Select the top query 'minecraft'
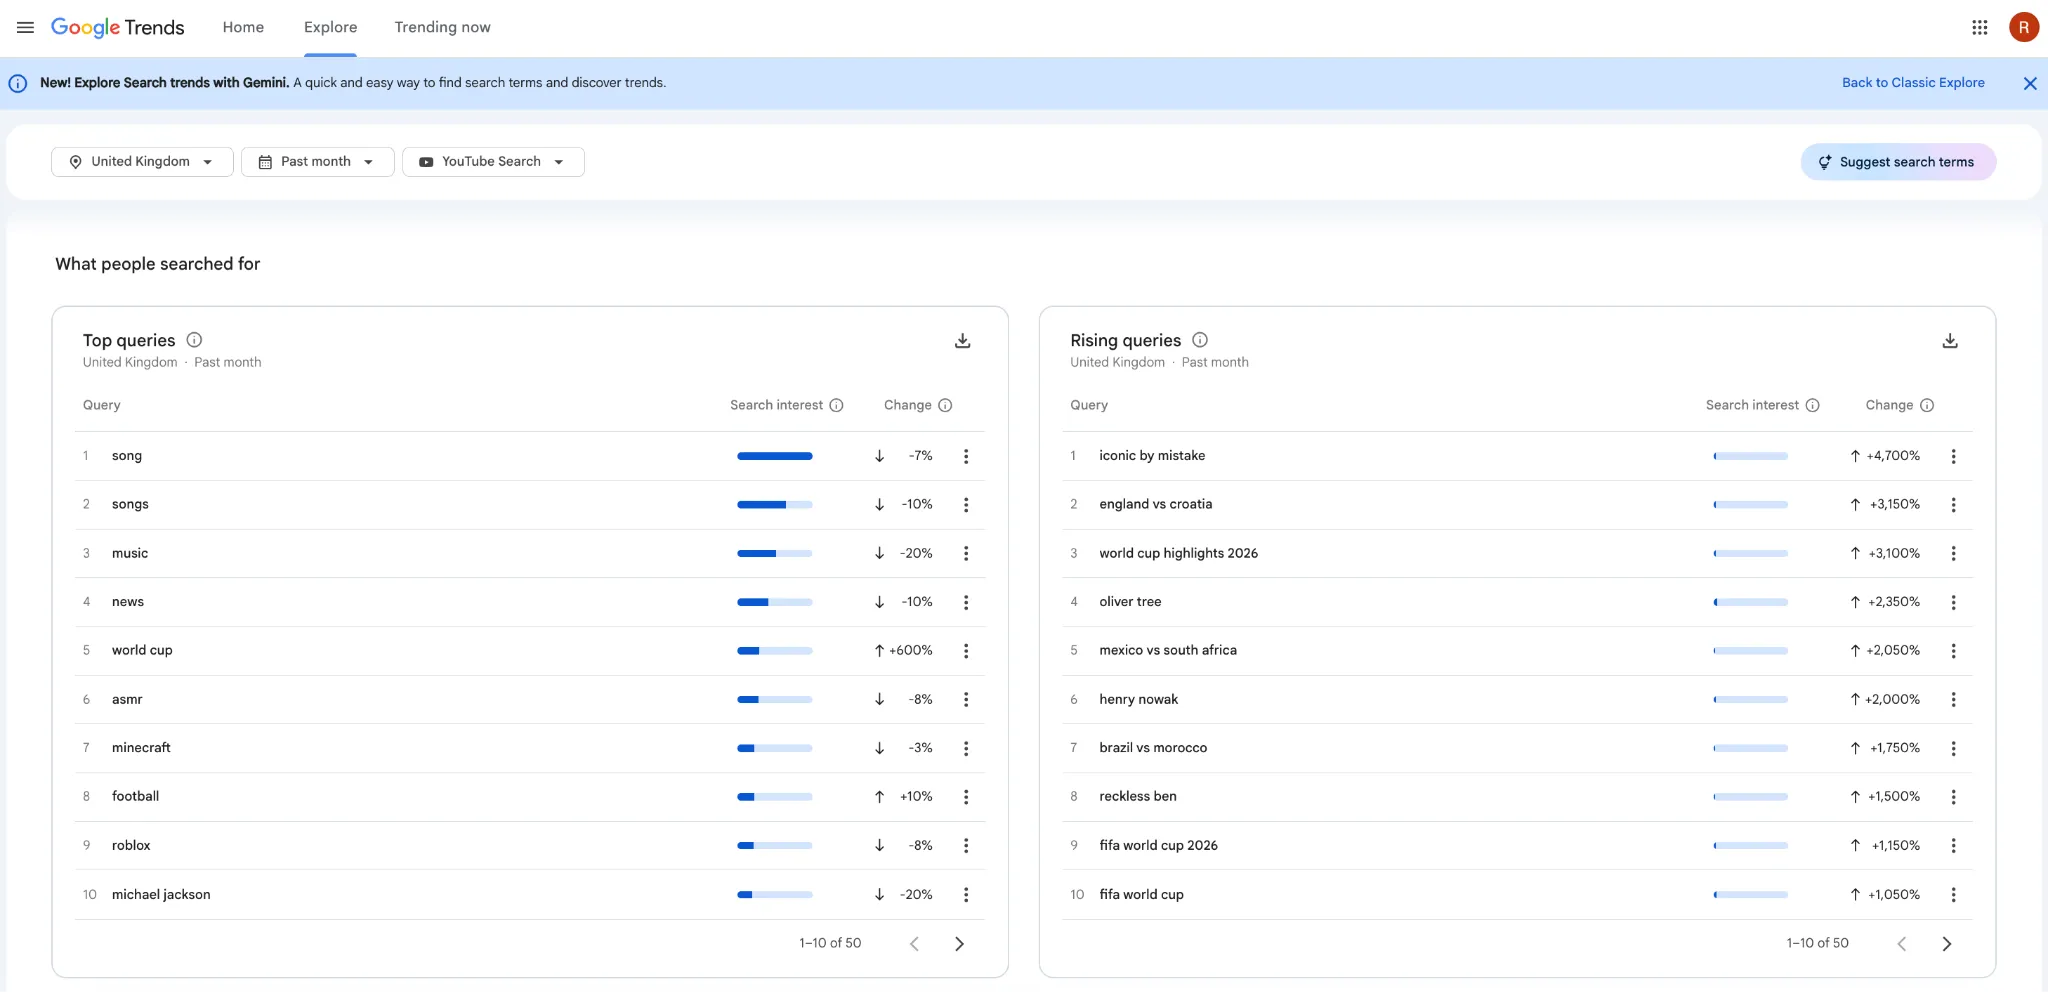The height and width of the screenshot is (992, 2048). [141, 748]
